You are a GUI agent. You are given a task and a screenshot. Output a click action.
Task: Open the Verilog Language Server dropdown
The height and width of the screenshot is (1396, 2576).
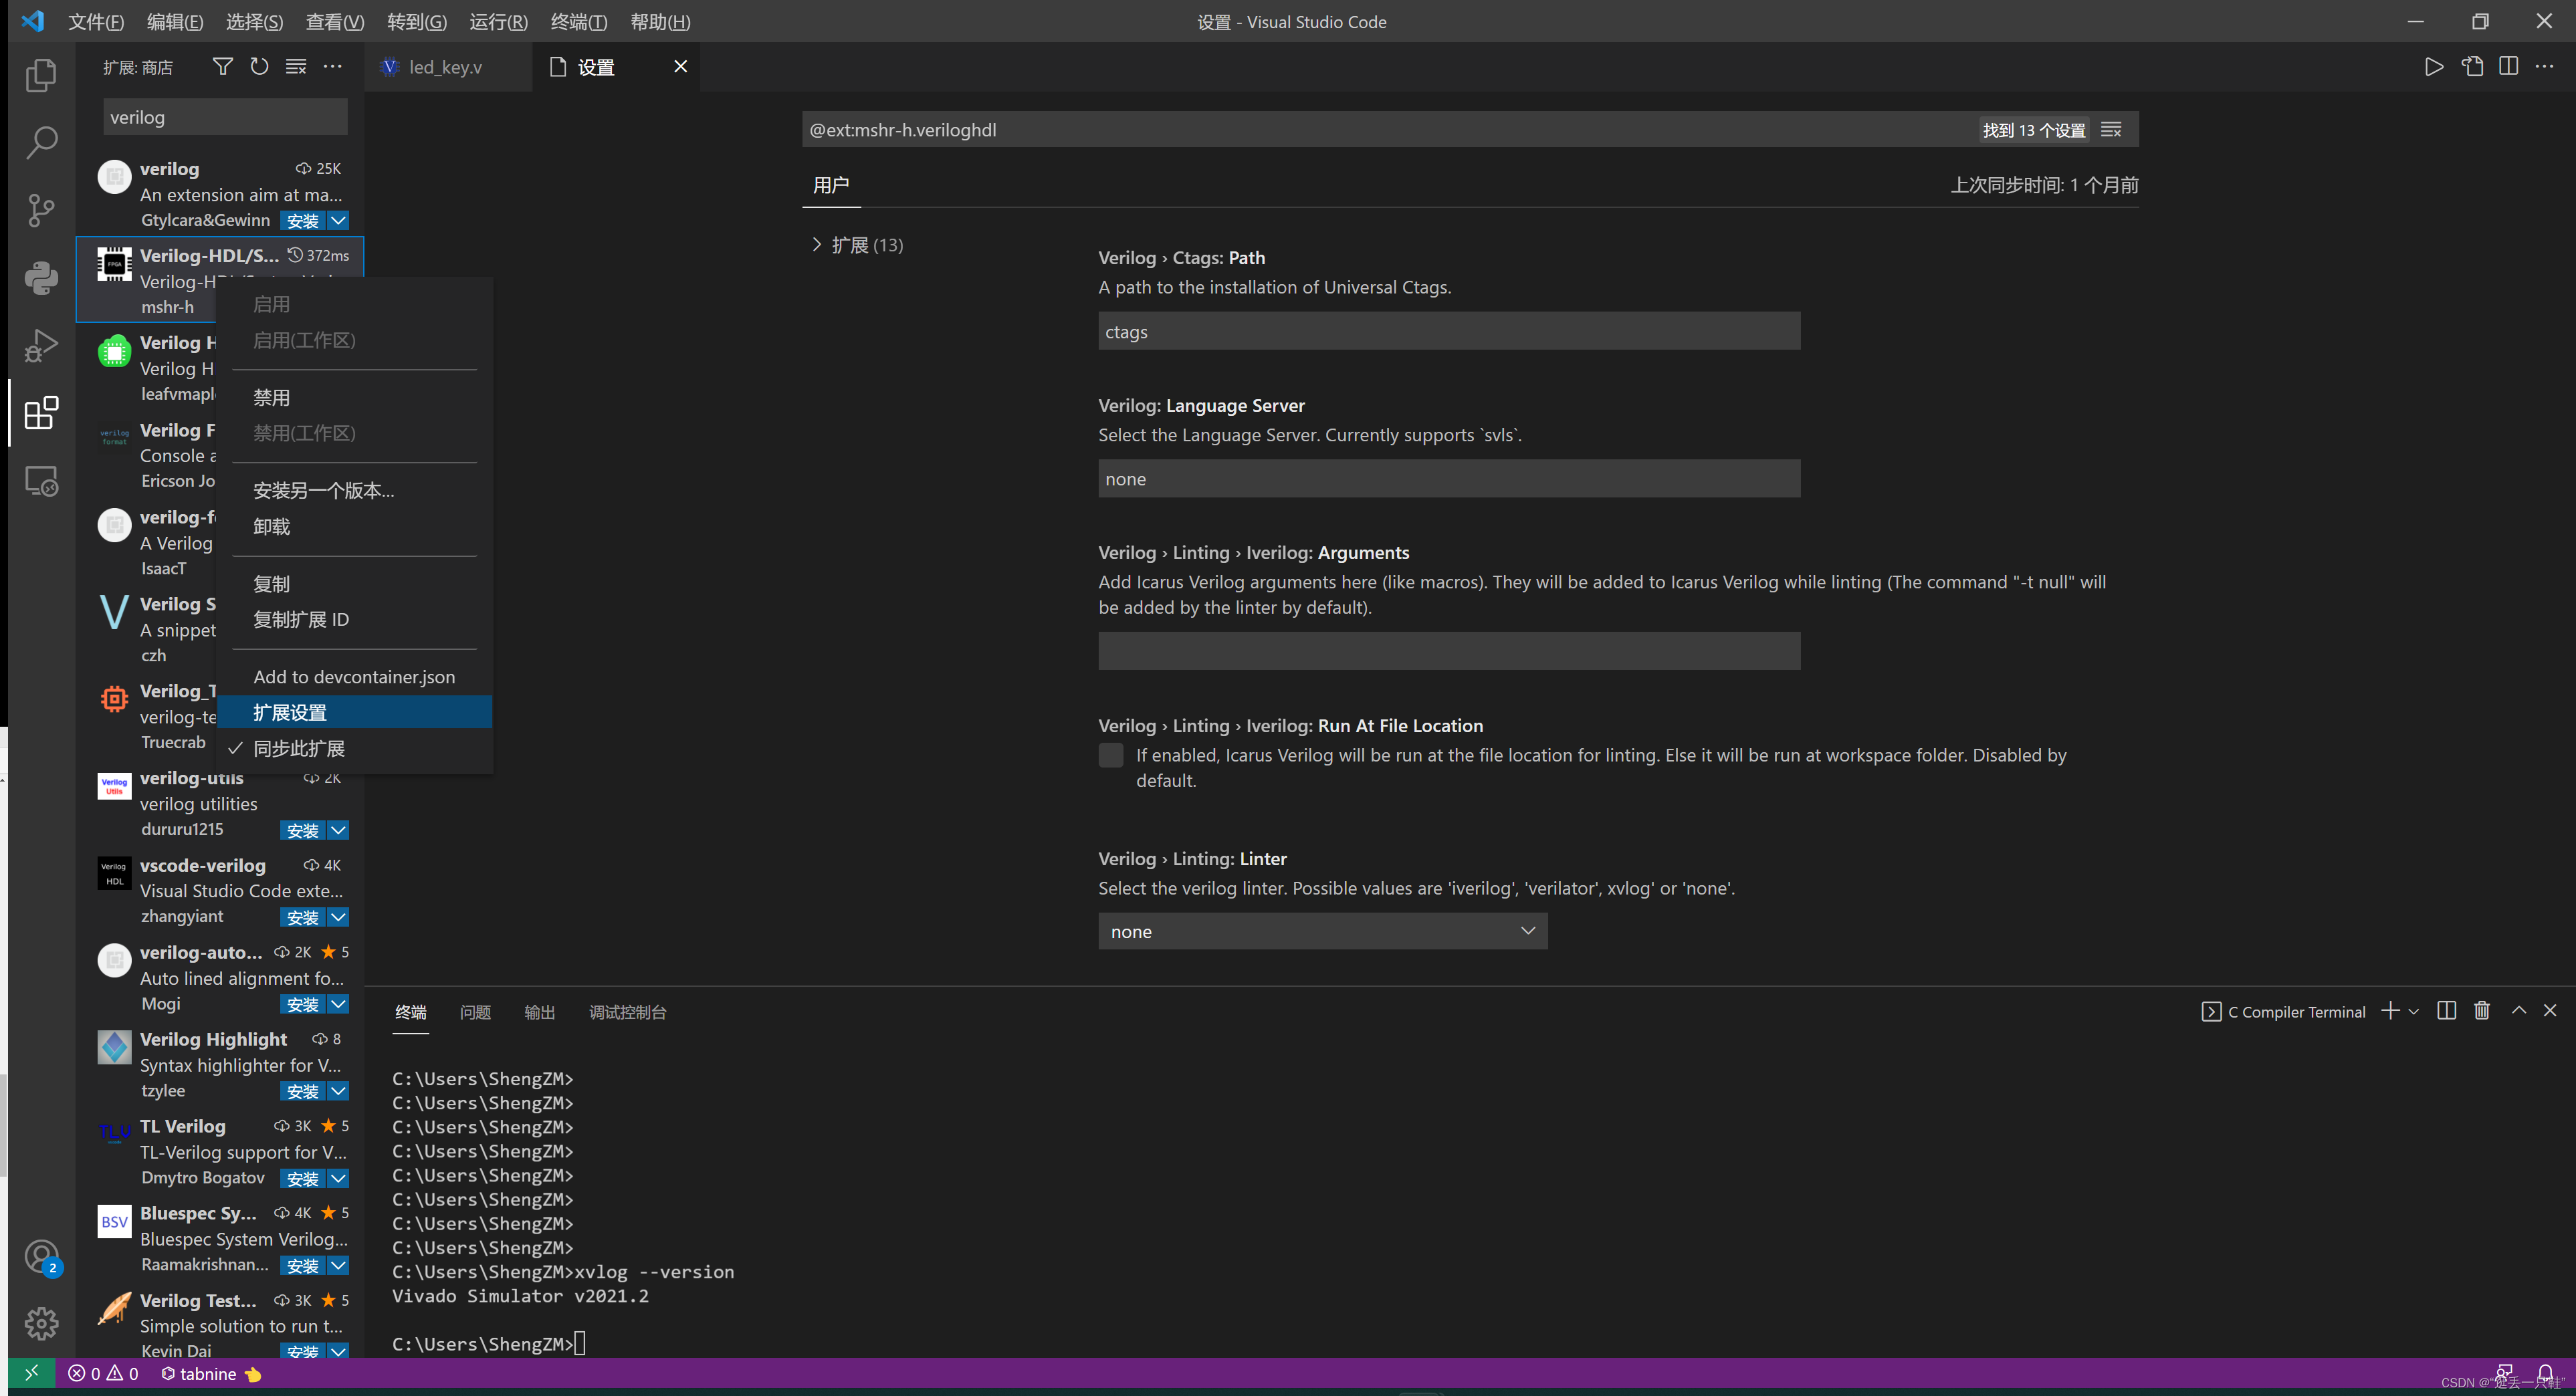click(x=1450, y=478)
